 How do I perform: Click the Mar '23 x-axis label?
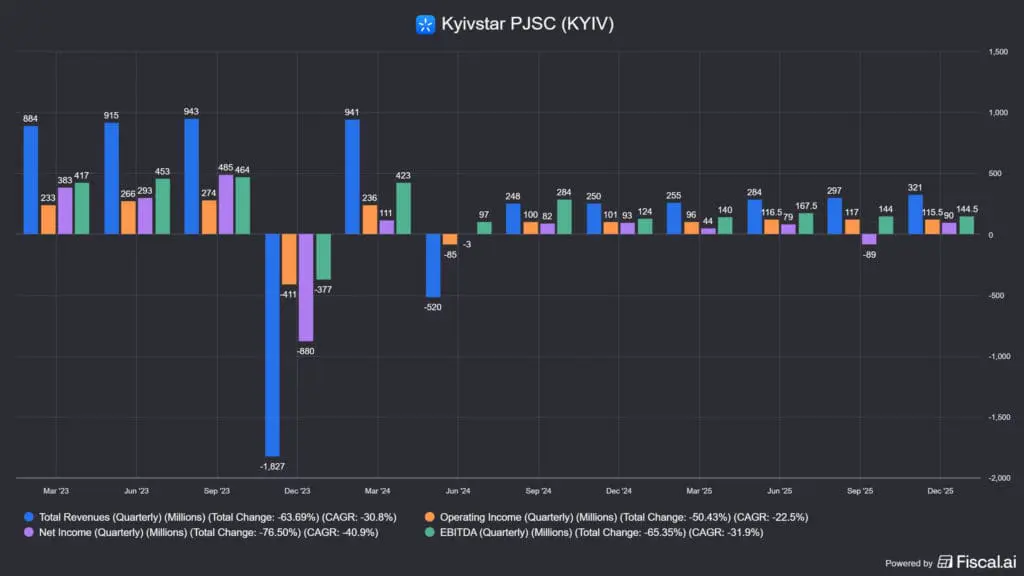tap(56, 491)
